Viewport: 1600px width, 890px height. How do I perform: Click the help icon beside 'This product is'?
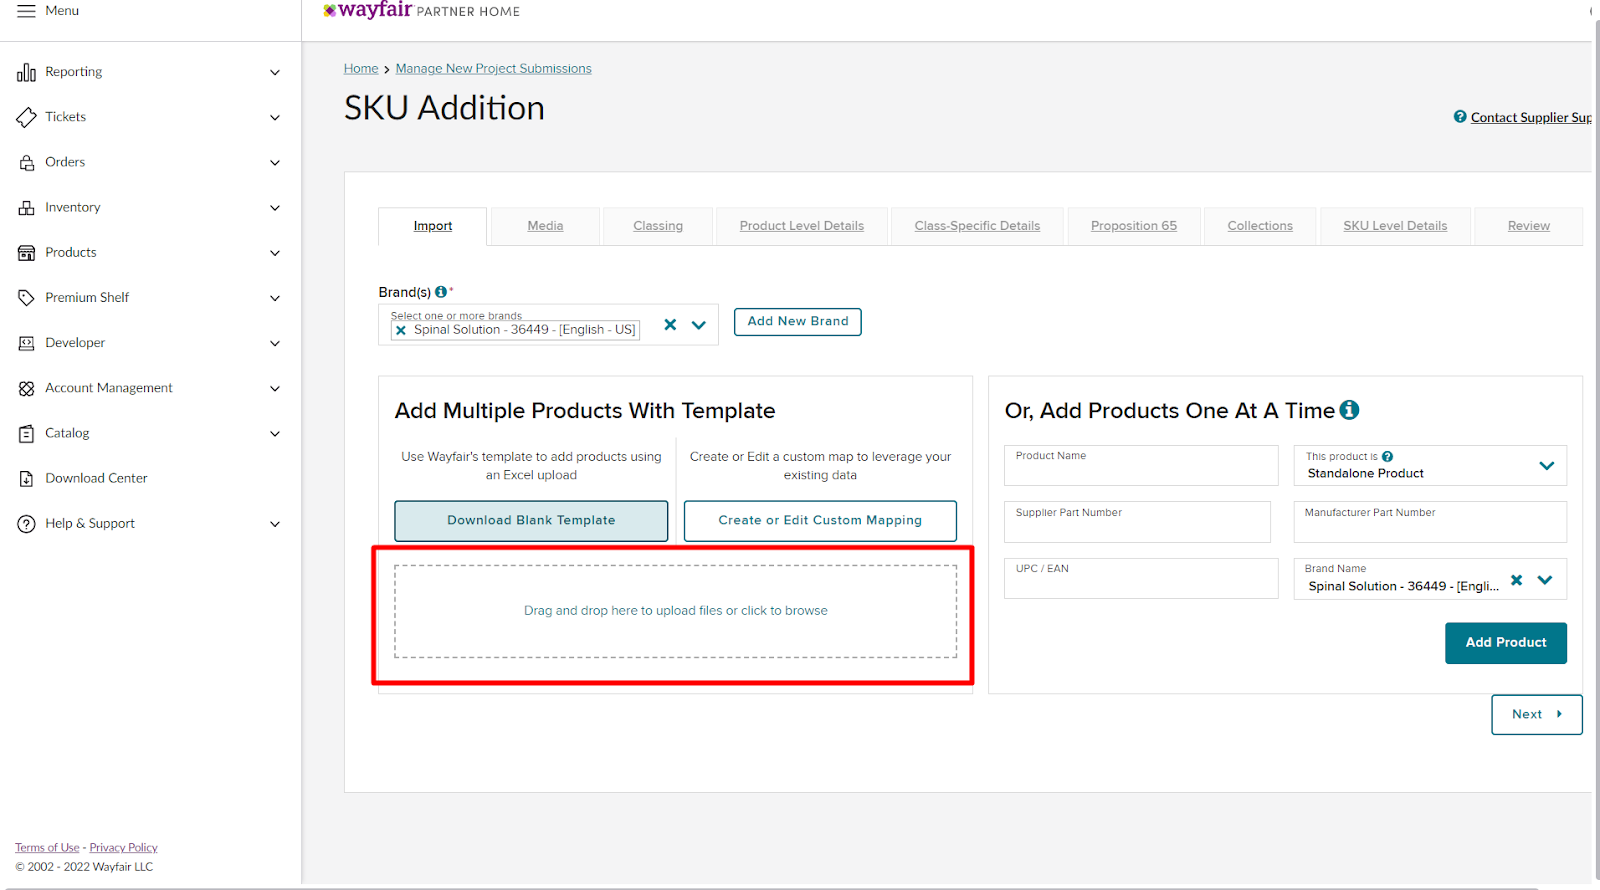point(1387,457)
